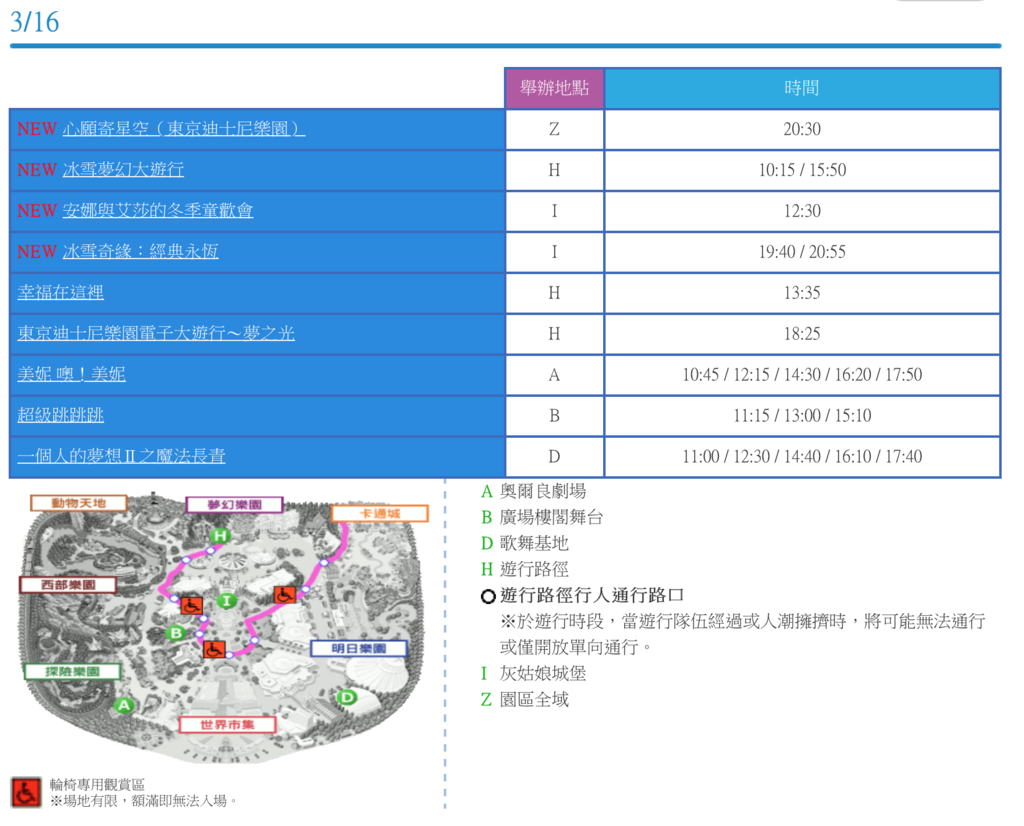The height and width of the screenshot is (826, 1024).
Task: Click the lowest wheelchair viewing icon on map
Action: point(214,649)
